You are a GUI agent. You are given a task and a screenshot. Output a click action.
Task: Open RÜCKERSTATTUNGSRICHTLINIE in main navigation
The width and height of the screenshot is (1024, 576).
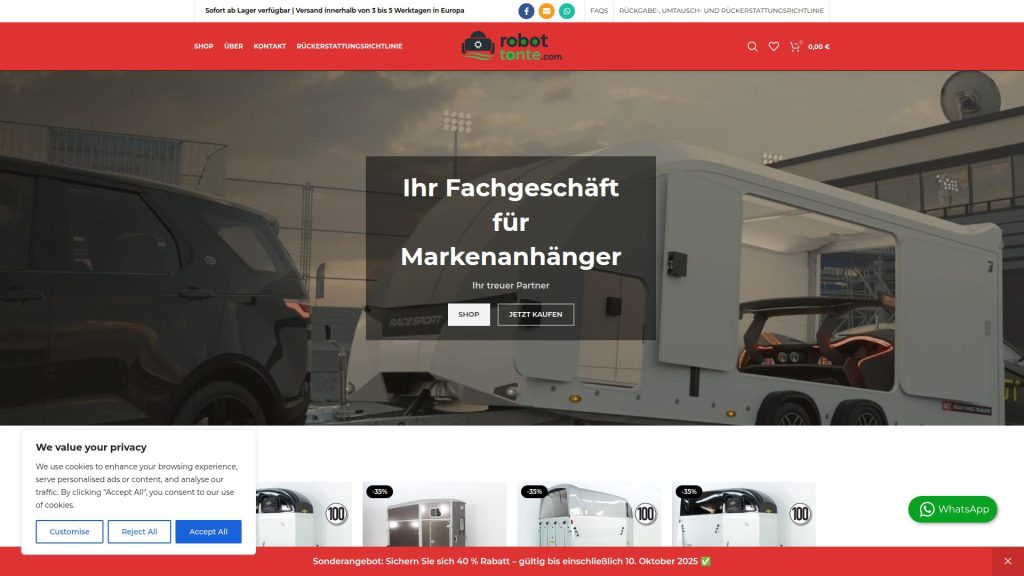coord(349,46)
